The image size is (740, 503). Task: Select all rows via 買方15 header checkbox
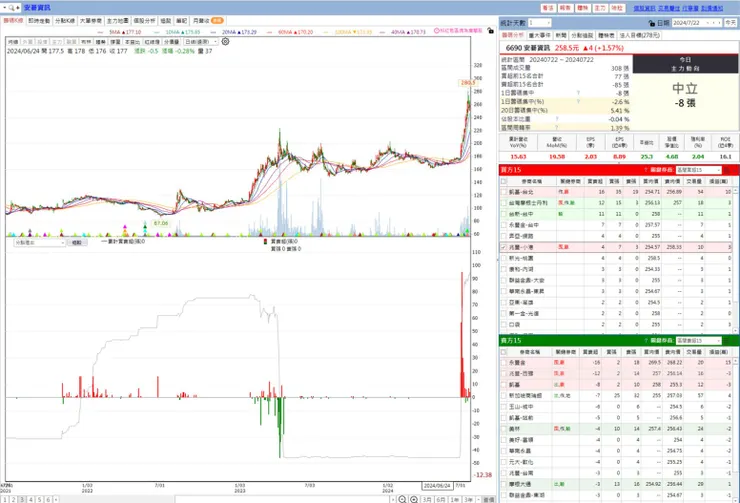point(504,181)
